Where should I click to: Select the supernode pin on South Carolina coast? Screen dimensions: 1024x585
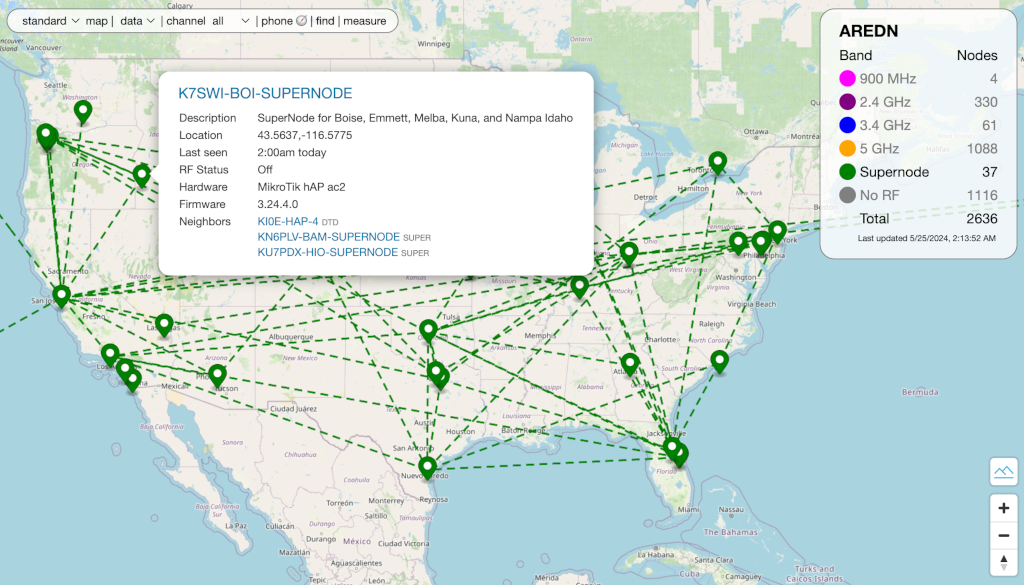(x=719, y=360)
